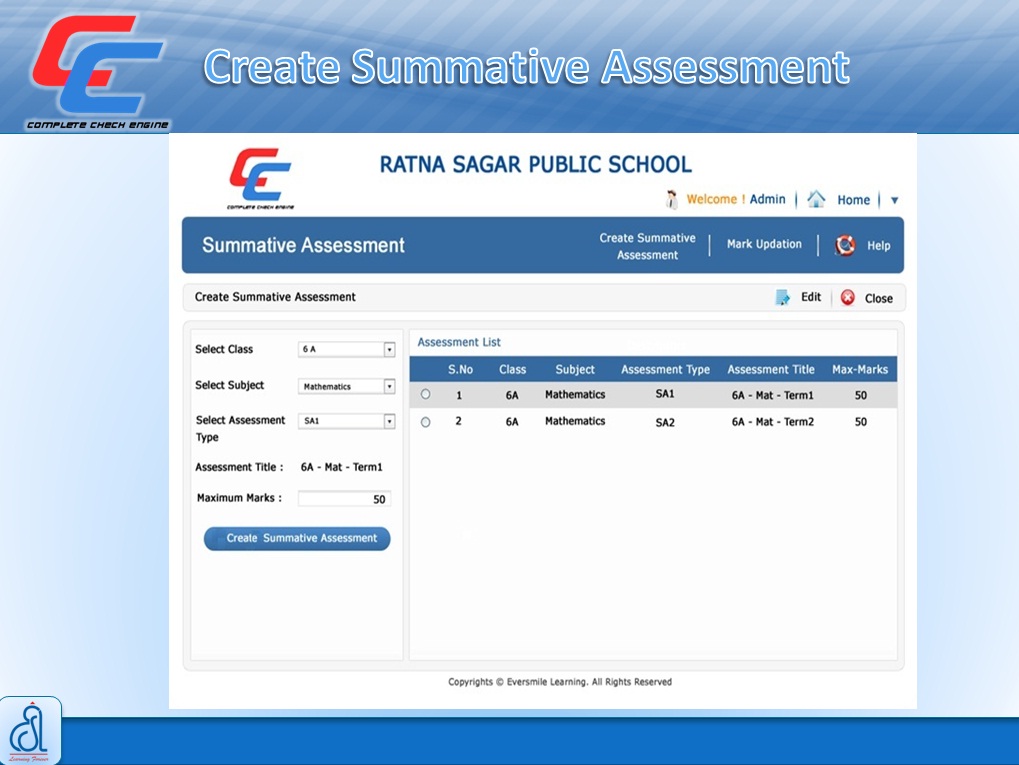The width and height of the screenshot is (1019, 765).
Task: Click the Subject column header
Action: 575,369
